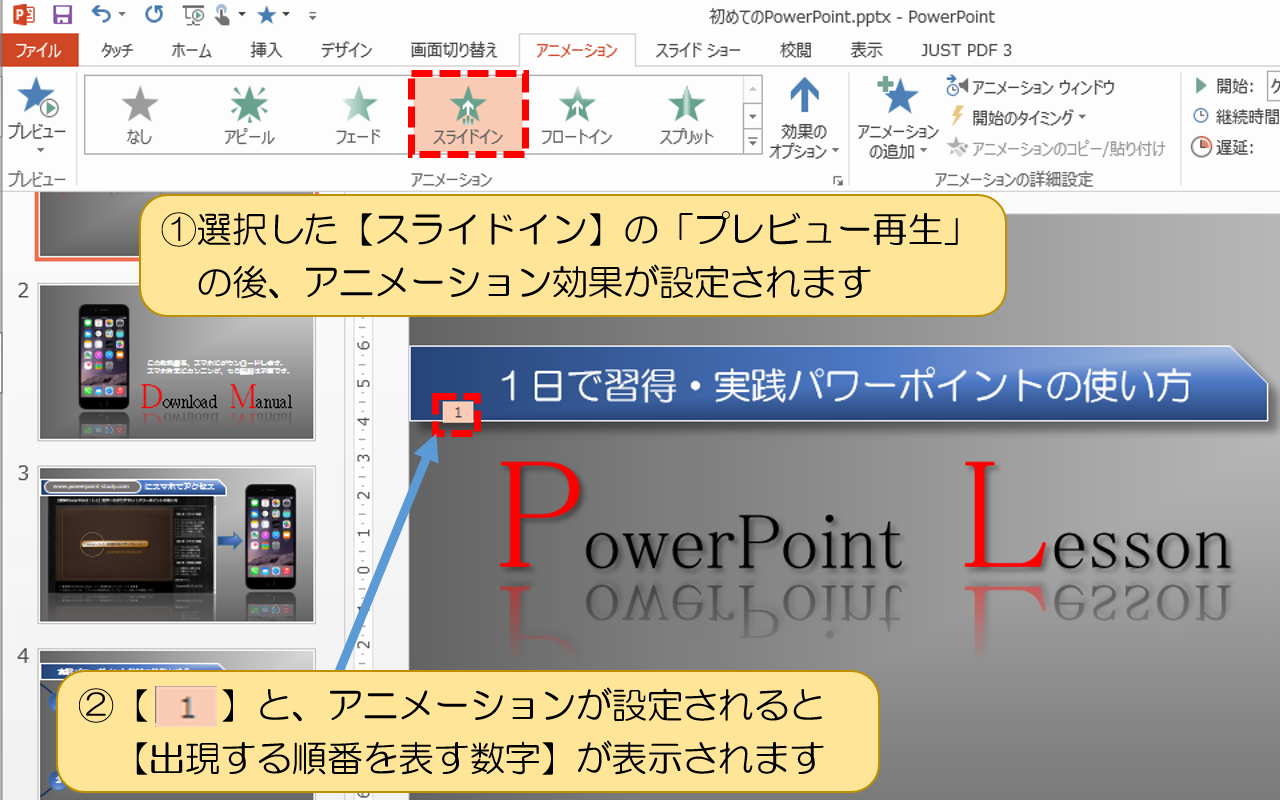Expand the full animation gallery
The width and height of the screenshot is (1280, 800).
click(x=753, y=141)
